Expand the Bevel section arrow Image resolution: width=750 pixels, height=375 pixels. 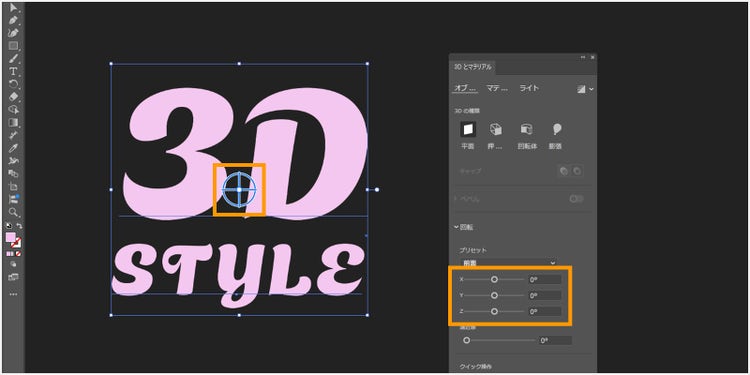(456, 199)
